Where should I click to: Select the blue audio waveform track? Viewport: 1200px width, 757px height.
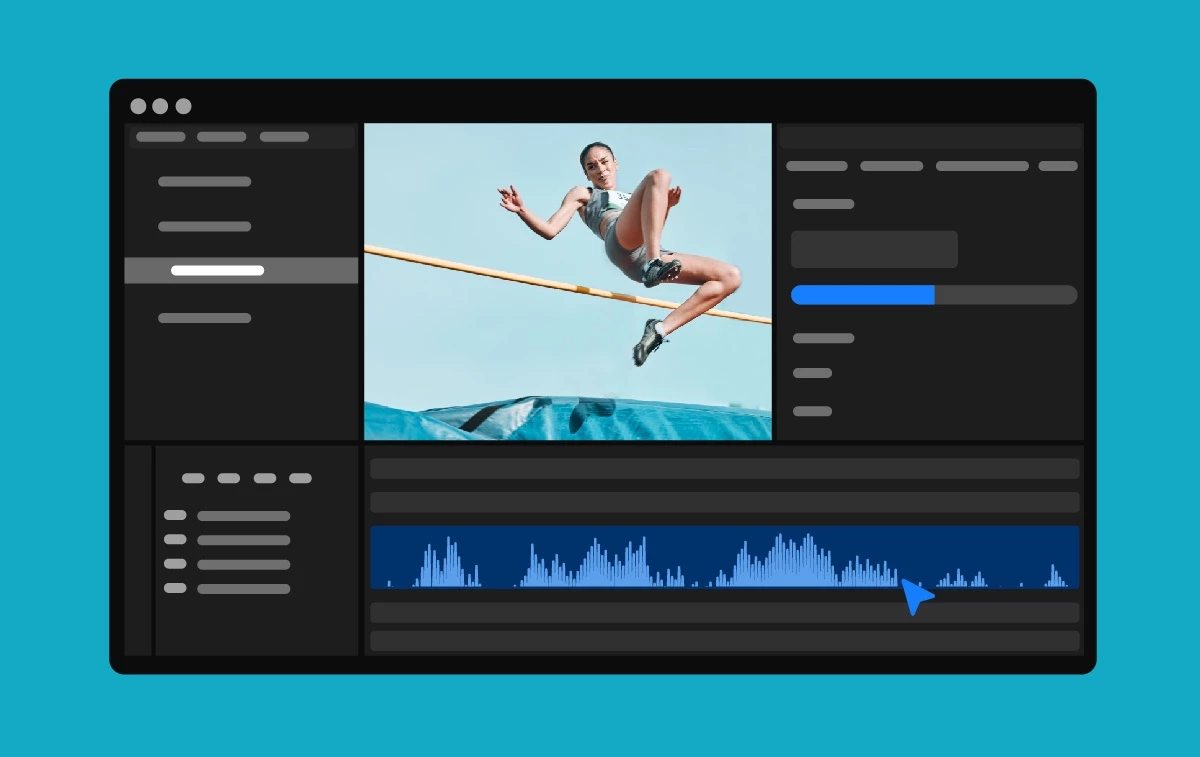[x=725, y=557]
